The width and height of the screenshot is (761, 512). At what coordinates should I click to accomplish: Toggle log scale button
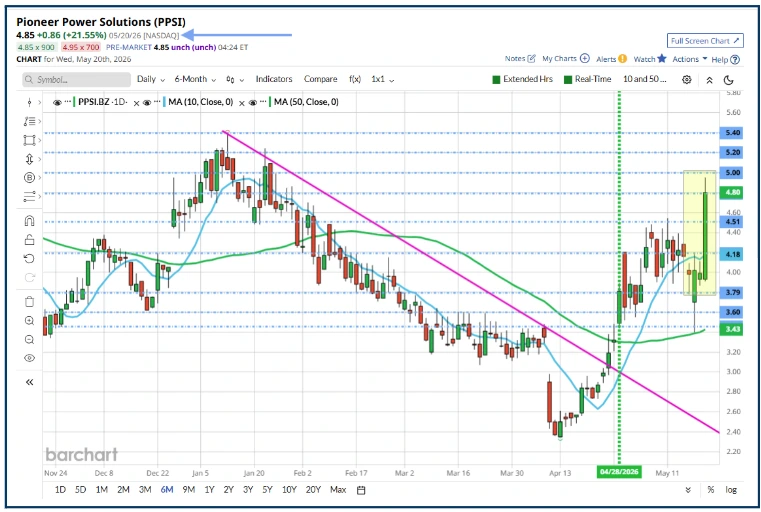pyautogui.click(x=731, y=490)
